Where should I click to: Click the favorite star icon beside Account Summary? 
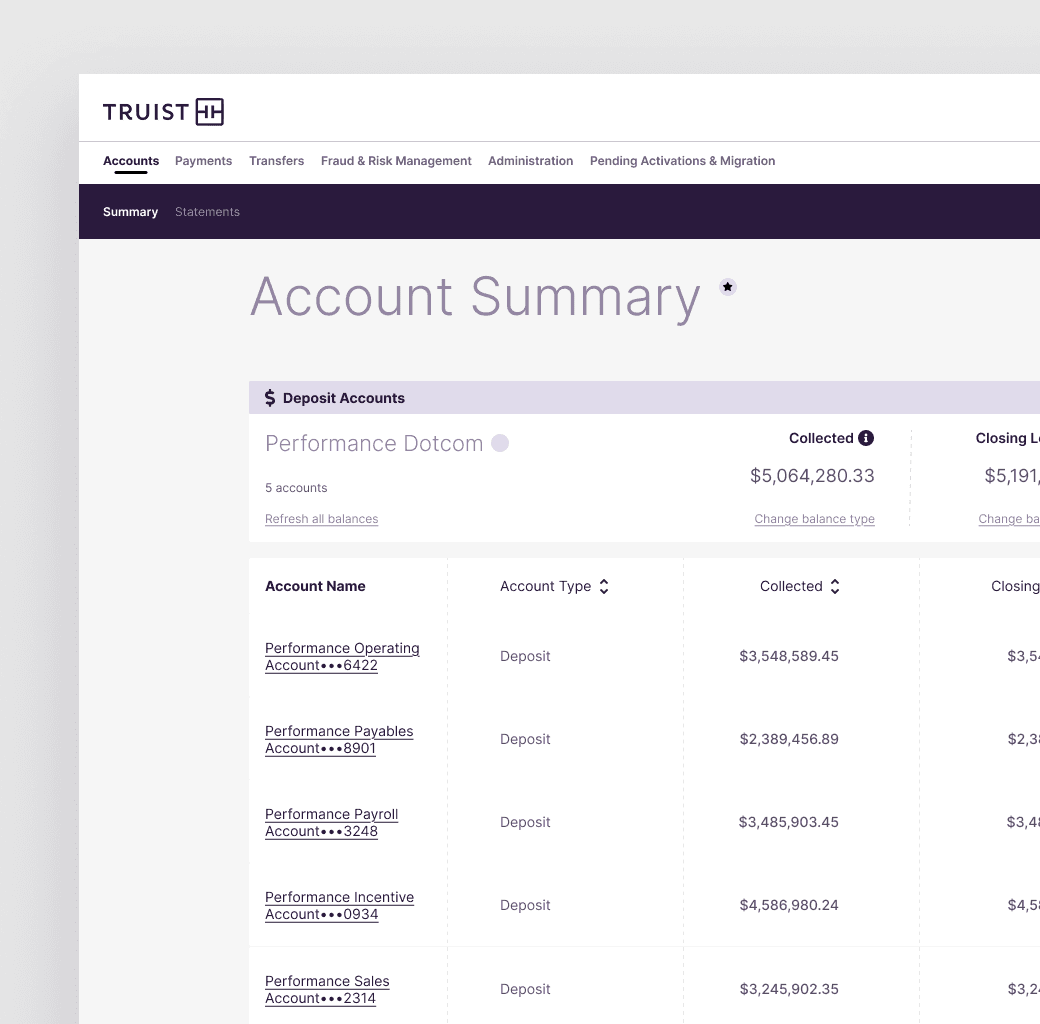[728, 287]
